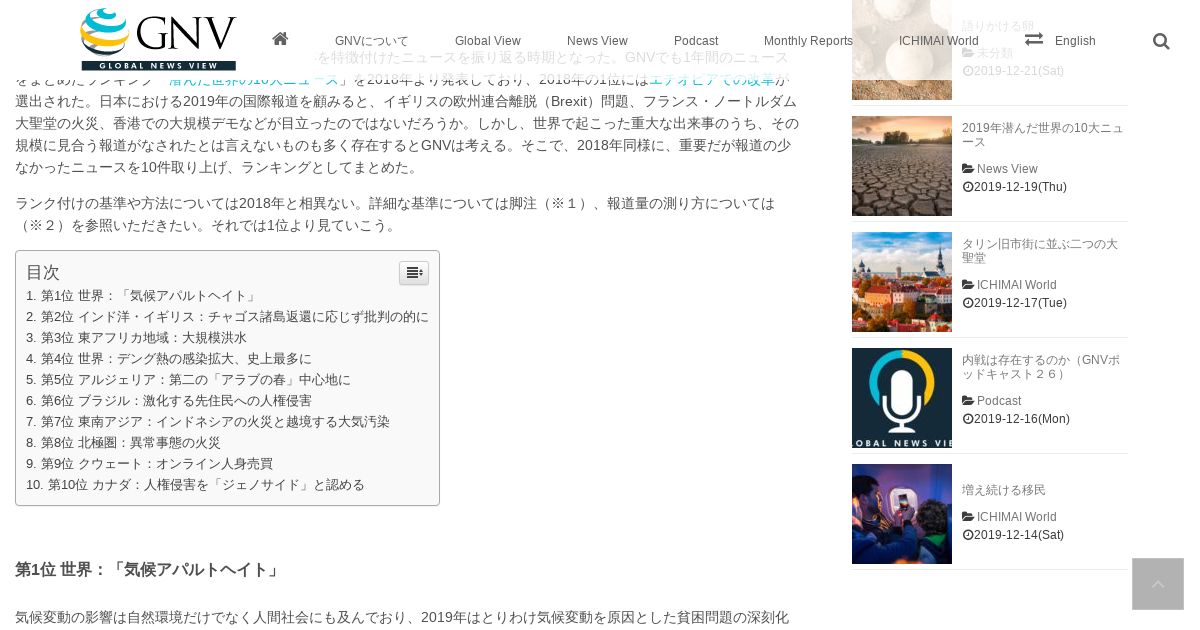The width and height of the screenshot is (1200, 630).
Task: Click the GNV Global News View logo
Action: pyautogui.click(x=158, y=39)
